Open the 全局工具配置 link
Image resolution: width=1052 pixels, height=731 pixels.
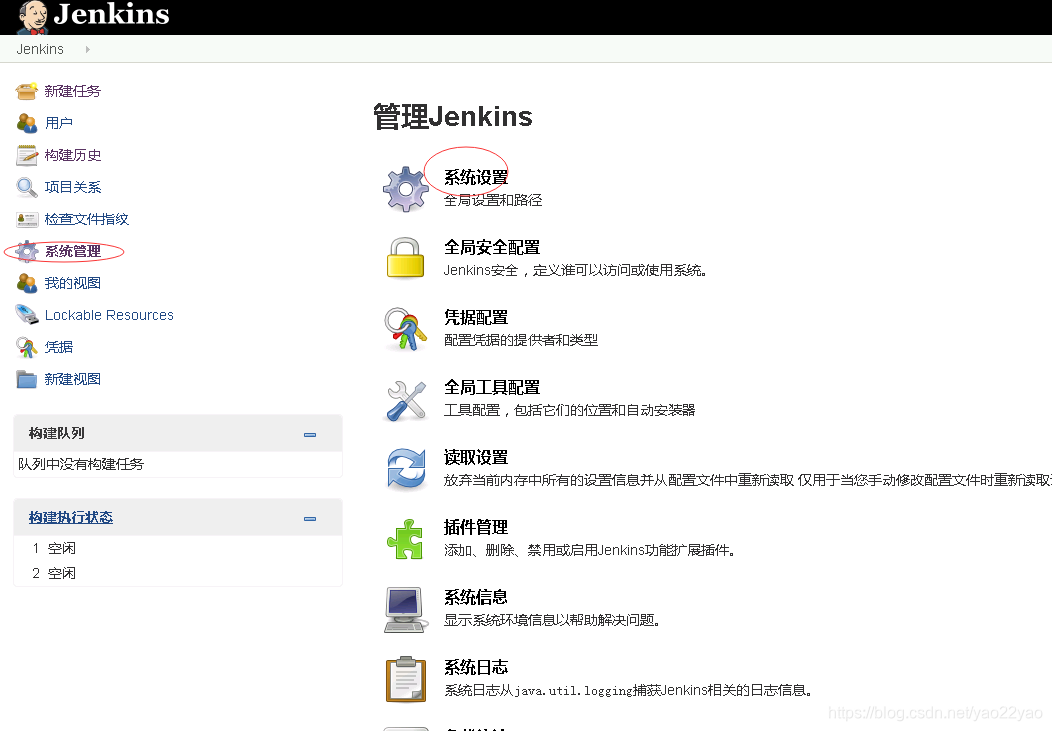pos(492,388)
